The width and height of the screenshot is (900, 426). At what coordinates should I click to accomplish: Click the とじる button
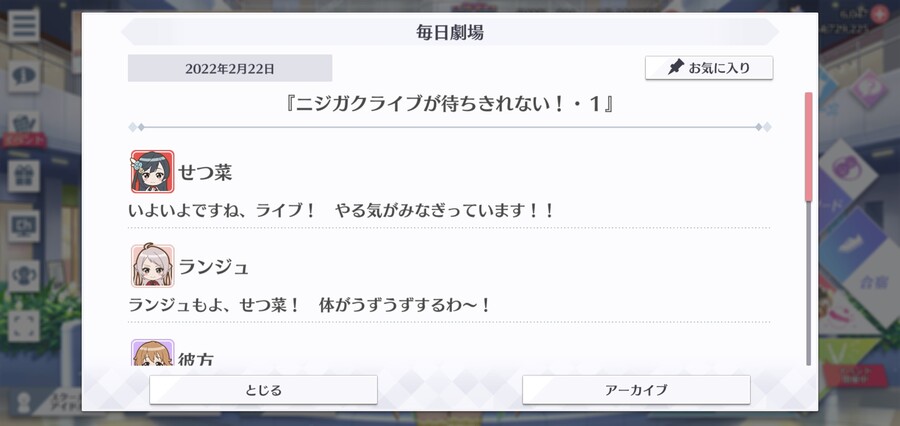[x=263, y=390]
